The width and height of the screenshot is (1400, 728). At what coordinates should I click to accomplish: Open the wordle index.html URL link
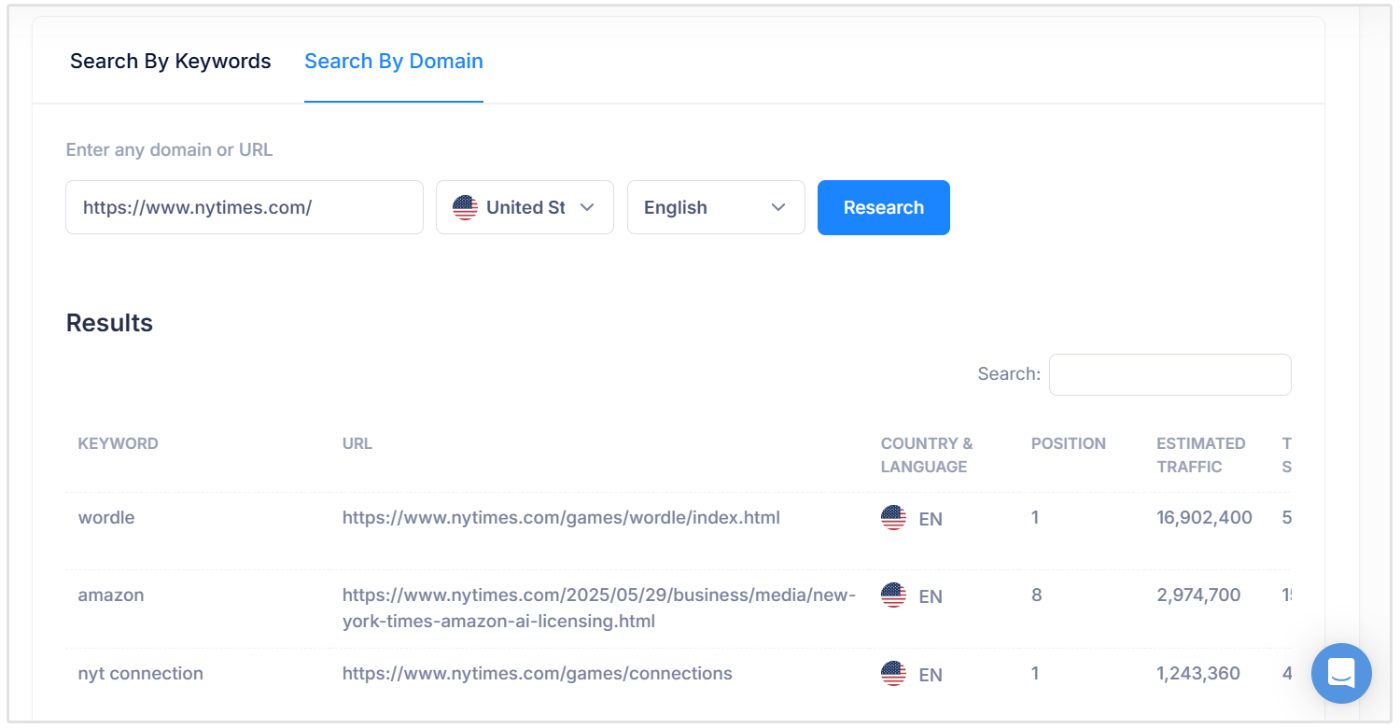(561, 517)
